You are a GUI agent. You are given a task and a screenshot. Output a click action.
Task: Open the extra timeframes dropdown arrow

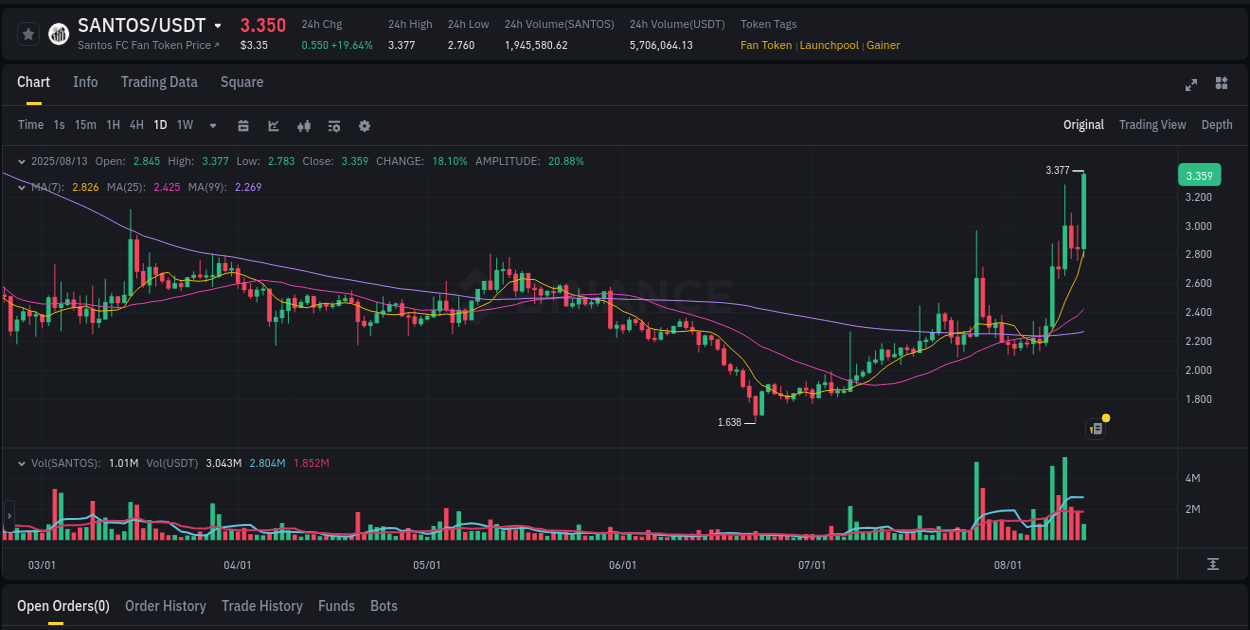[211, 126]
